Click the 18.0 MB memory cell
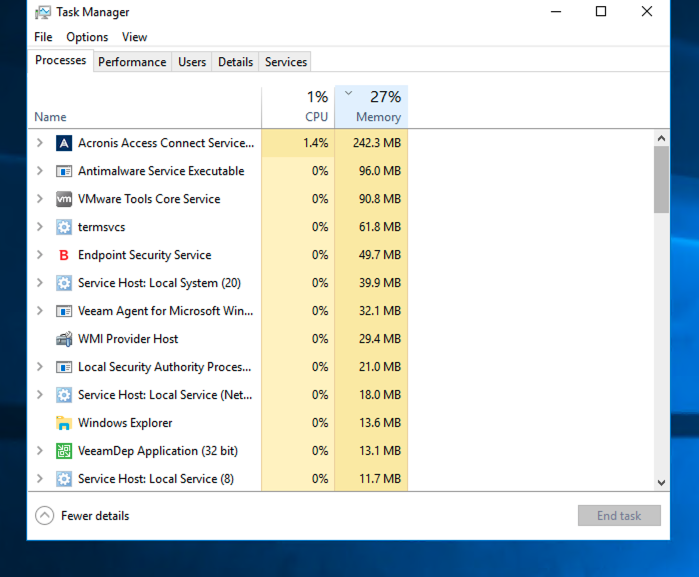 (x=371, y=395)
